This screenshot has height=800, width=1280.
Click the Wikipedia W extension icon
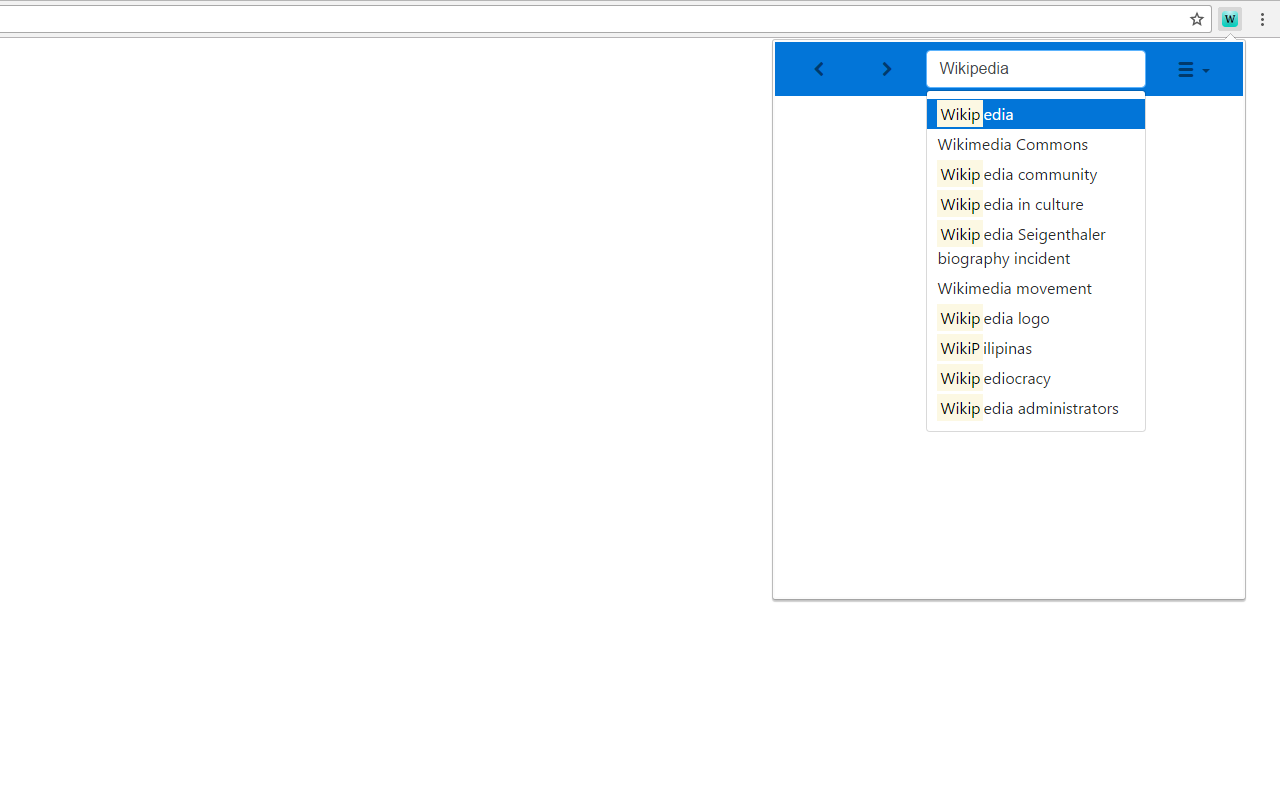tap(1229, 18)
